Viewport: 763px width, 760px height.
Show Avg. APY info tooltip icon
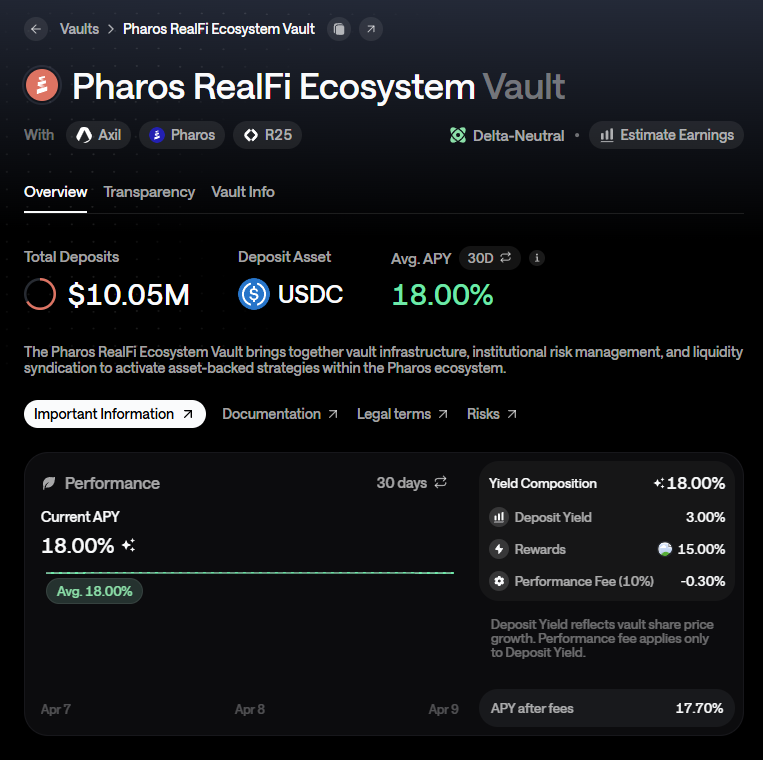coord(537,258)
